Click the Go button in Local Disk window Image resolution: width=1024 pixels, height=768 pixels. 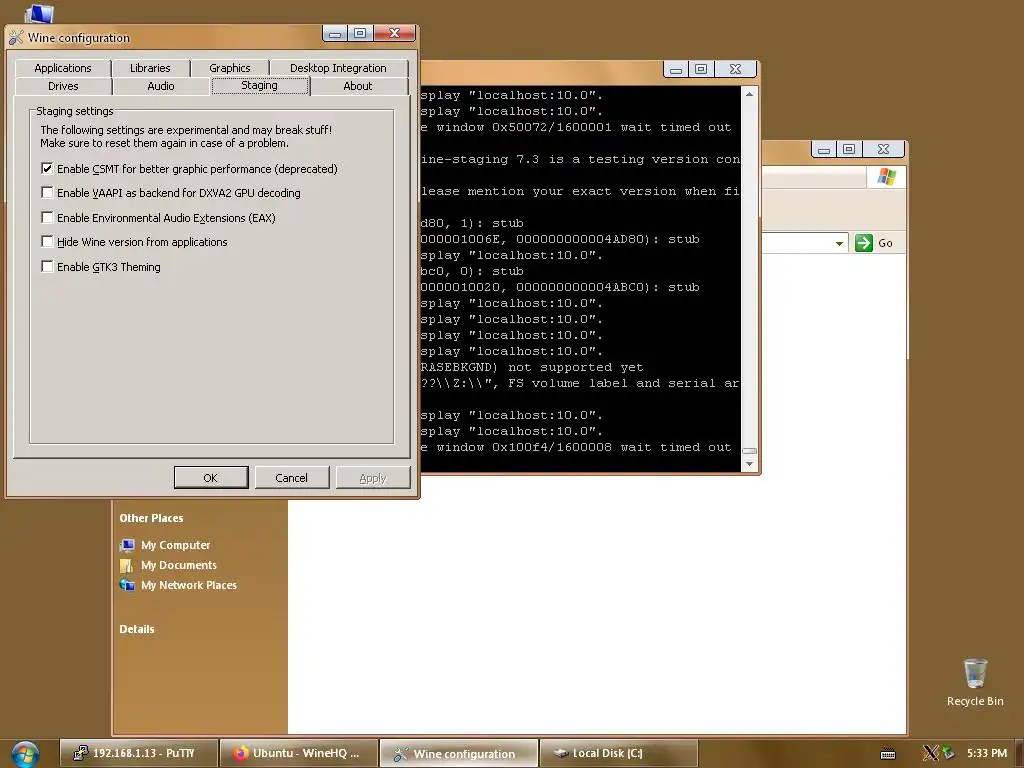875,243
